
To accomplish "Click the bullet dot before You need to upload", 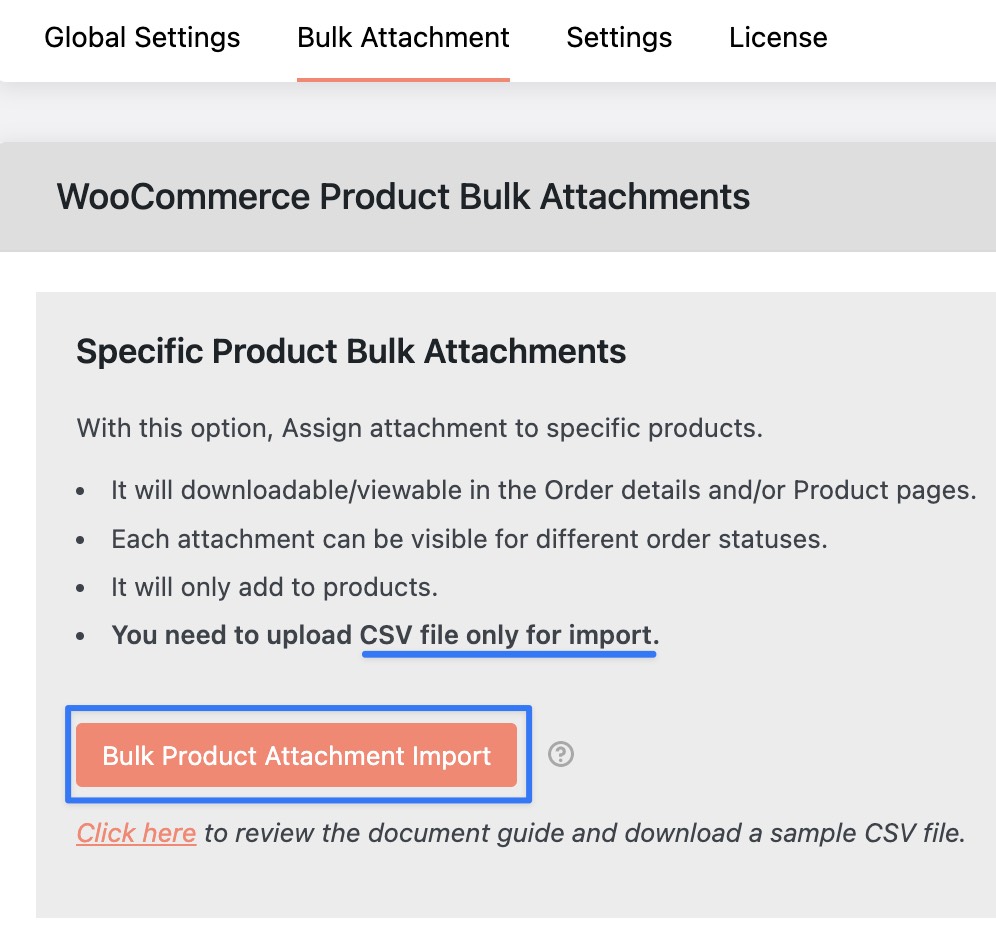I will pos(80,636).
